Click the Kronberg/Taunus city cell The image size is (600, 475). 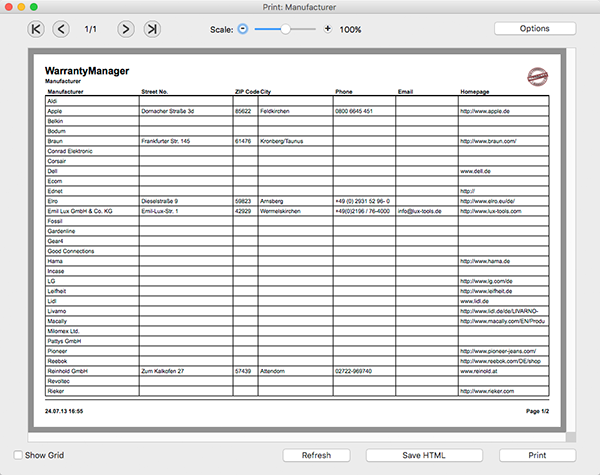[x=295, y=141]
